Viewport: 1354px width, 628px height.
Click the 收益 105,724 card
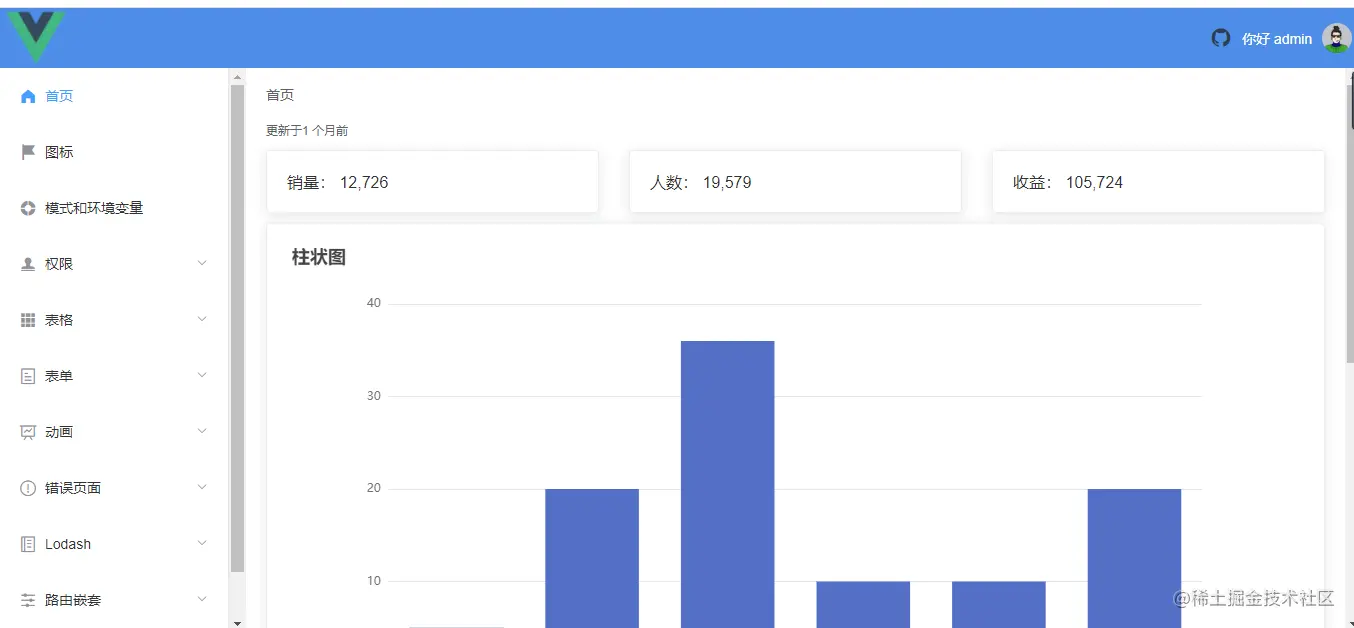[x=1158, y=182]
